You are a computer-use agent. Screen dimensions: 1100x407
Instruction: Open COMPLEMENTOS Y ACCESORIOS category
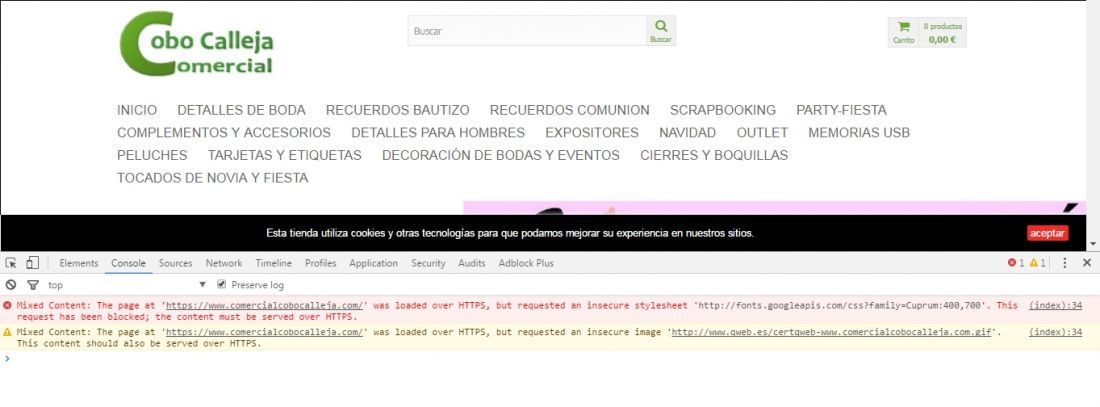coord(224,133)
